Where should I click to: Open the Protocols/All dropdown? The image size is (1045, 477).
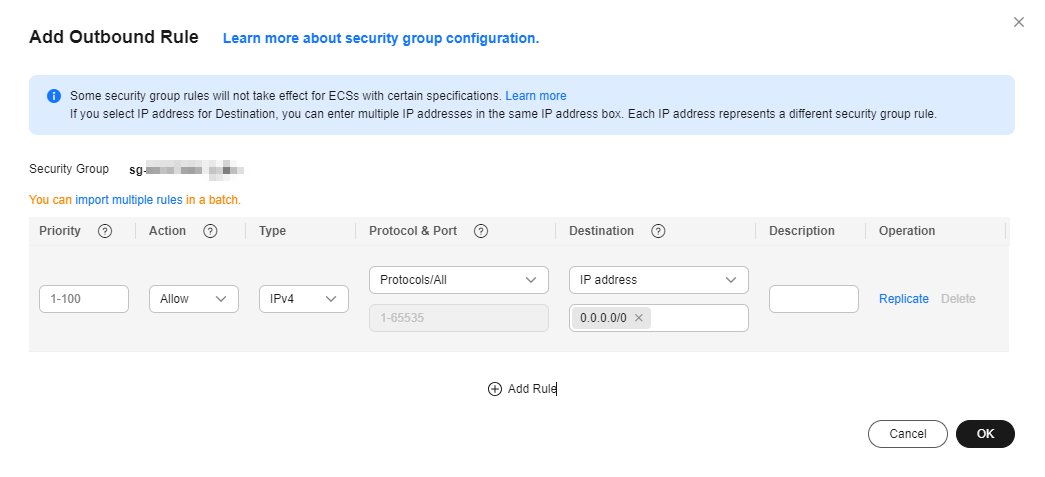(459, 280)
